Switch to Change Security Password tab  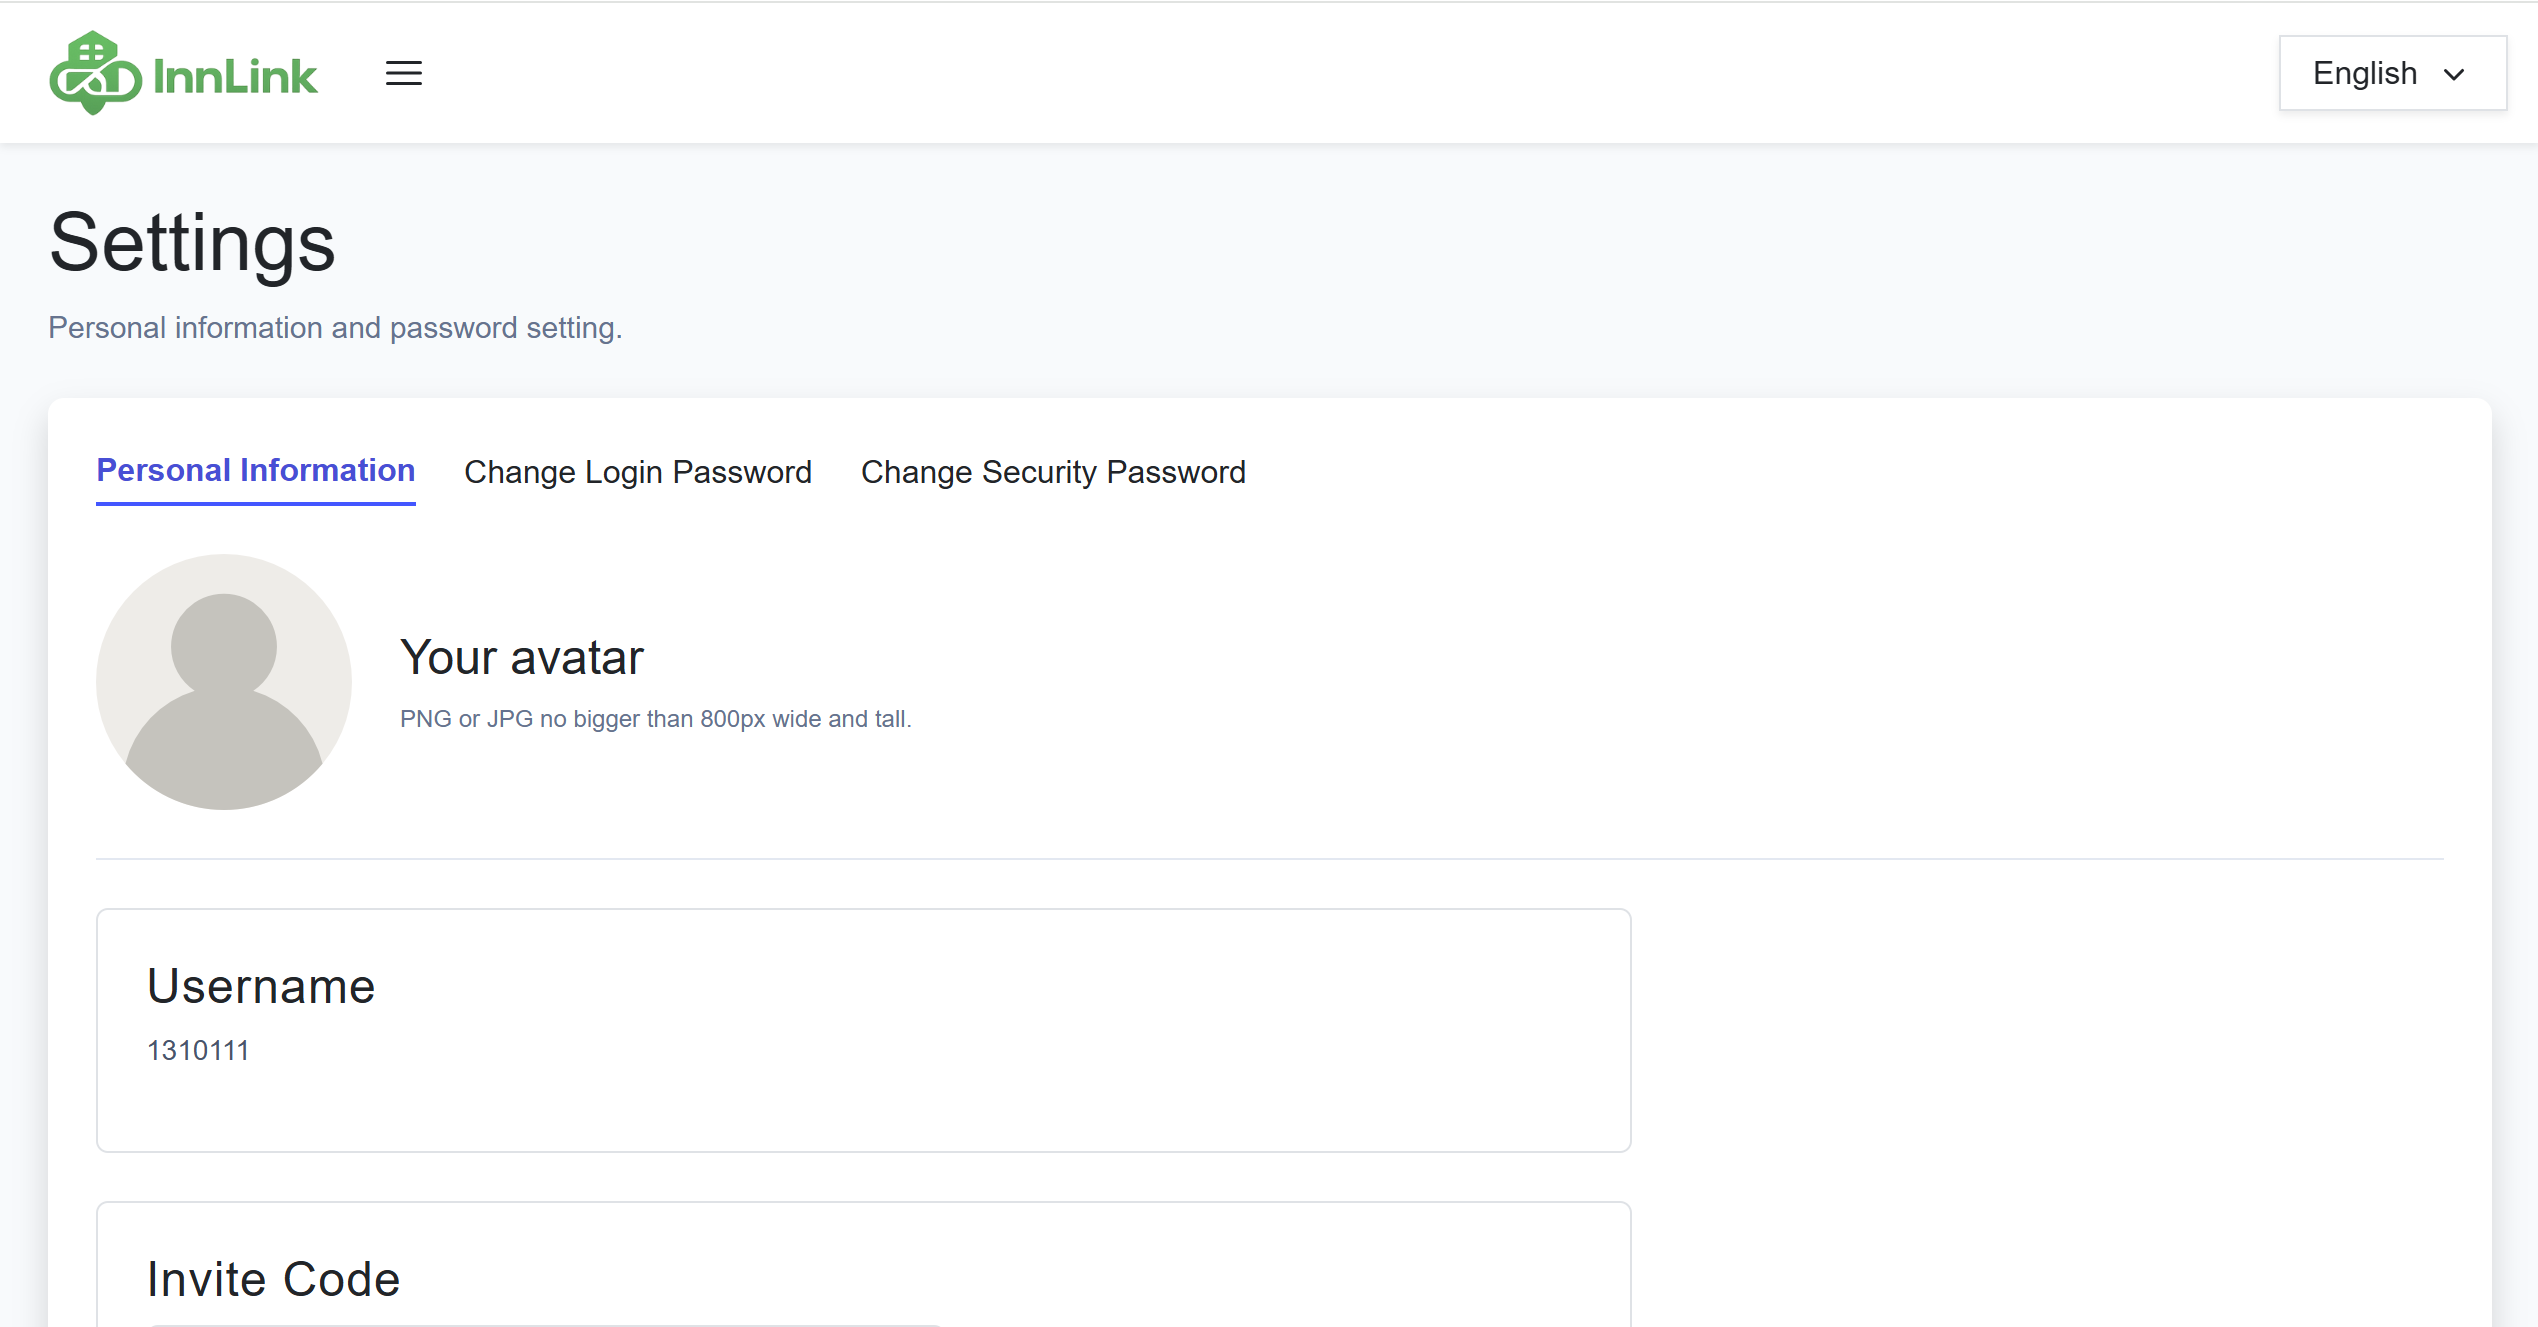pyautogui.click(x=1052, y=472)
